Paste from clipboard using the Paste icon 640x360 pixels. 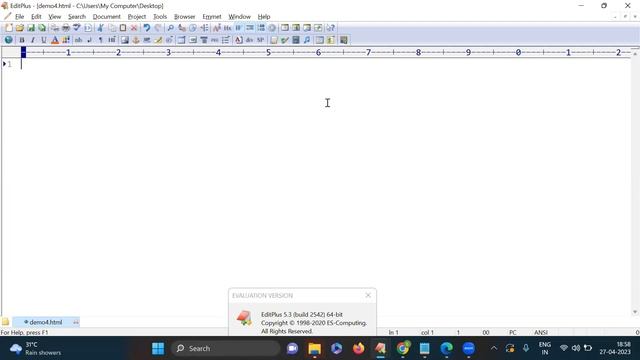coord(122,28)
